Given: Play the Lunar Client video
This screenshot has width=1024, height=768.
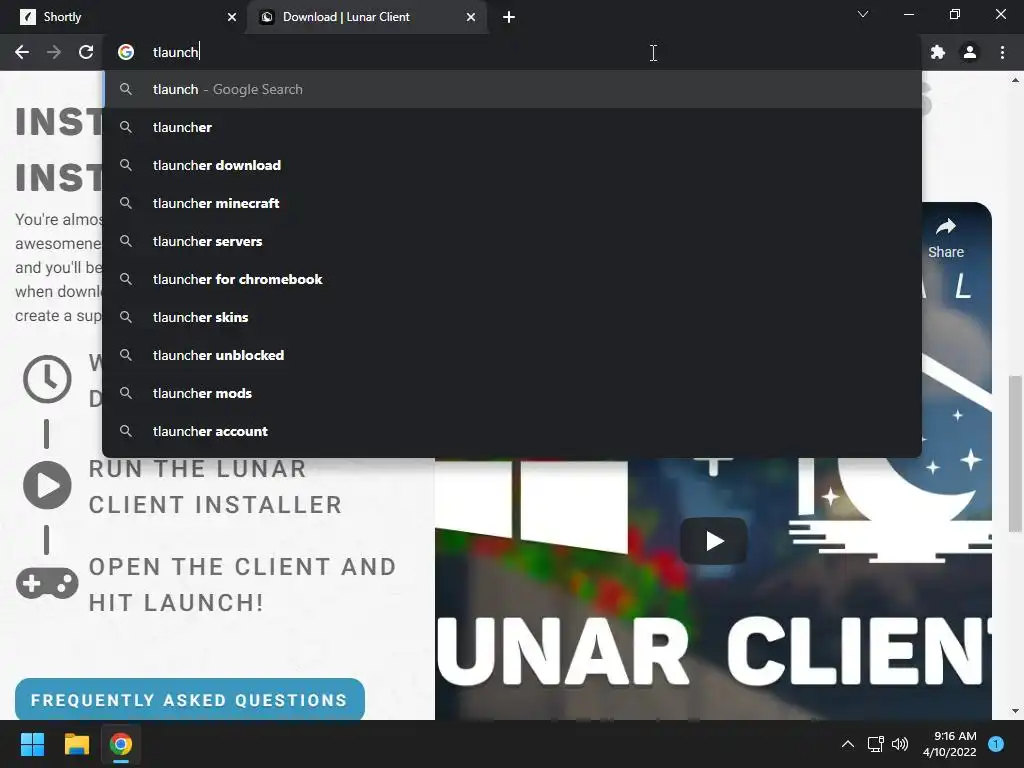Looking at the screenshot, I should click(714, 541).
